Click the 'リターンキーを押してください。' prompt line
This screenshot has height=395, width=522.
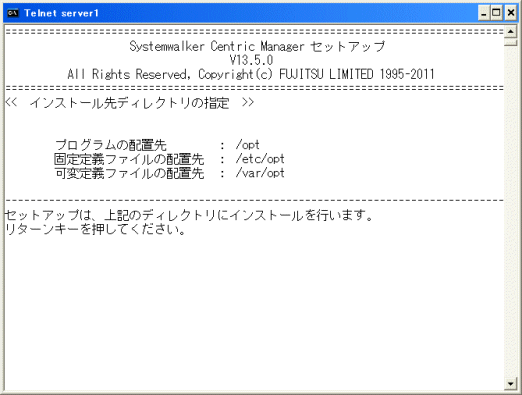(x=95, y=229)
